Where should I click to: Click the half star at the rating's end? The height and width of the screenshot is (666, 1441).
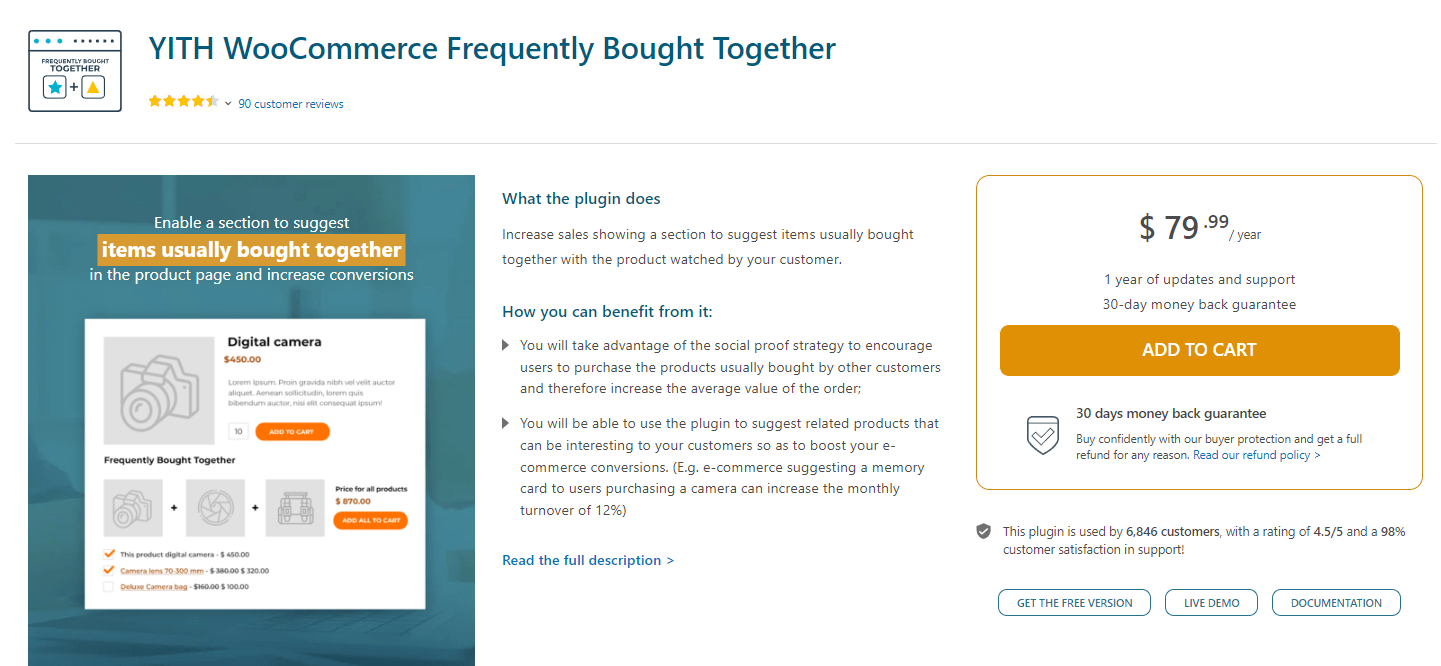(212, 100)
